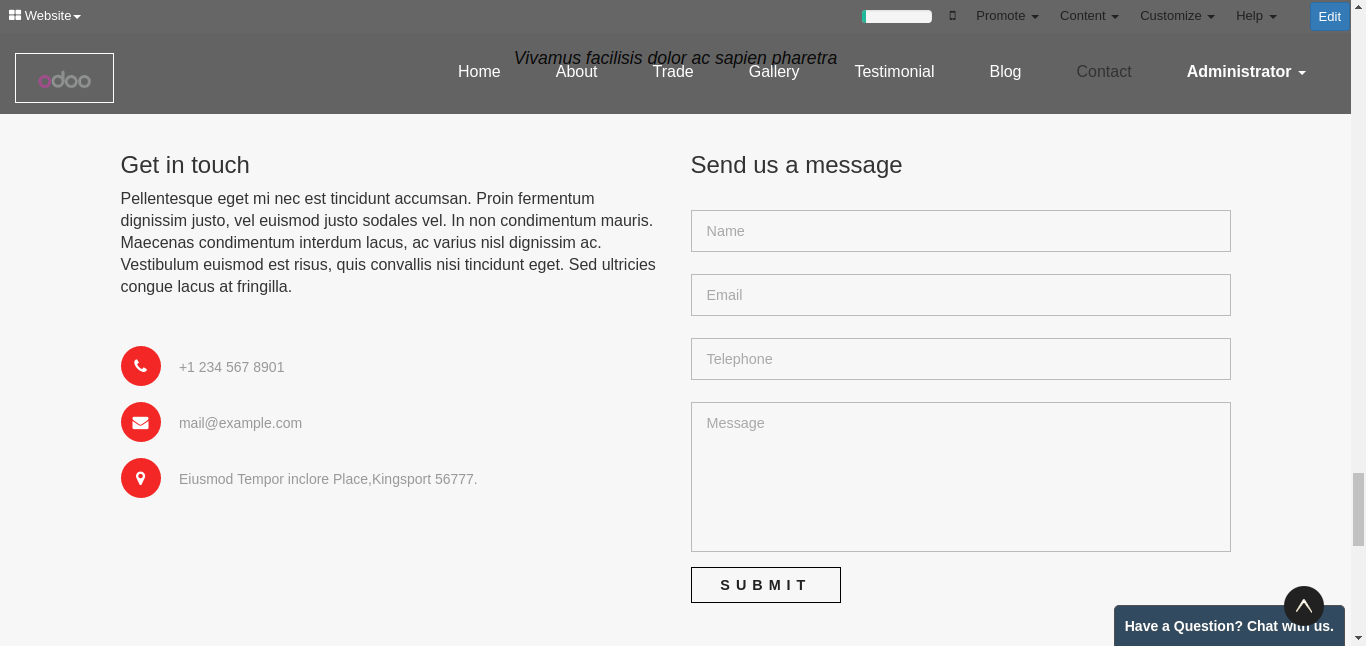Click the Name input field
Screen dimensions: 1366x646
point(960,231)
